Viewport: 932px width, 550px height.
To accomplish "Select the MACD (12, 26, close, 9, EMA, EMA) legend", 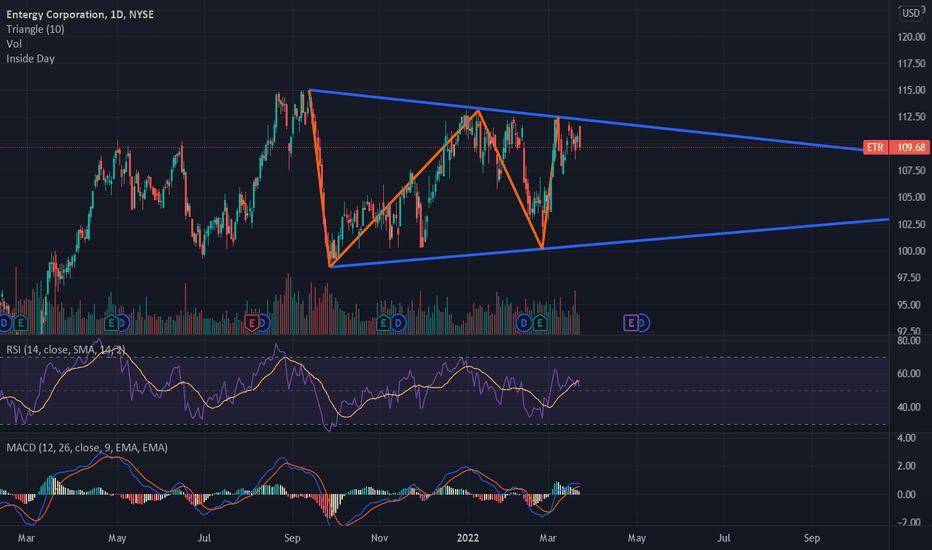I will 87,448.
